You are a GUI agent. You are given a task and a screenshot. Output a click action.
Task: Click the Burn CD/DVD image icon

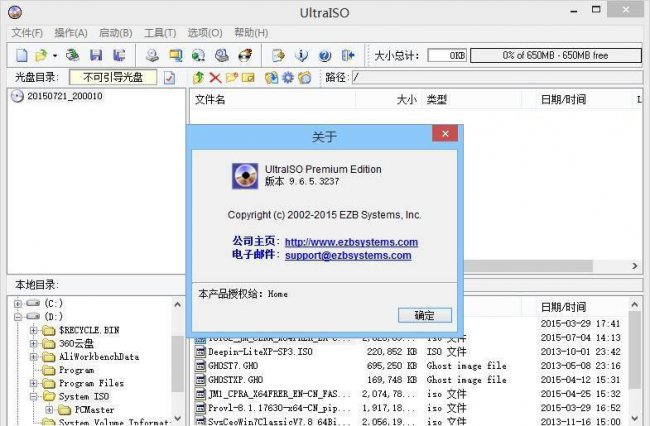(x=245, y=56)
